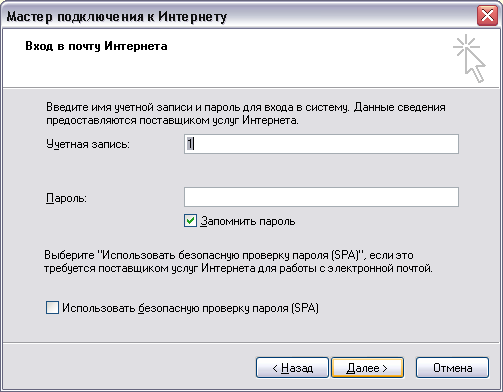Proceed with the Далее button
The width and height of the screenshot is (503, 392).
click(x=367, y=368)
